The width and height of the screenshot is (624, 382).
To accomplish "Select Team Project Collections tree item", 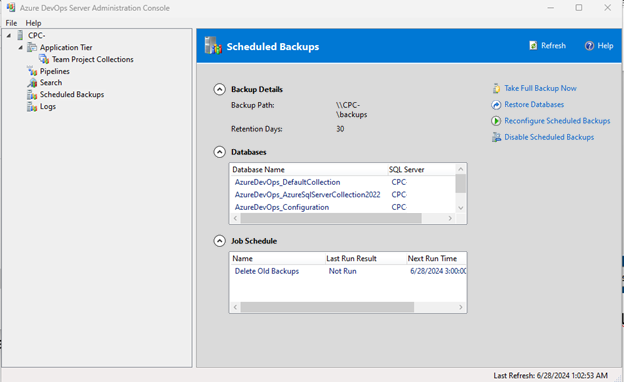I will 93,59.
